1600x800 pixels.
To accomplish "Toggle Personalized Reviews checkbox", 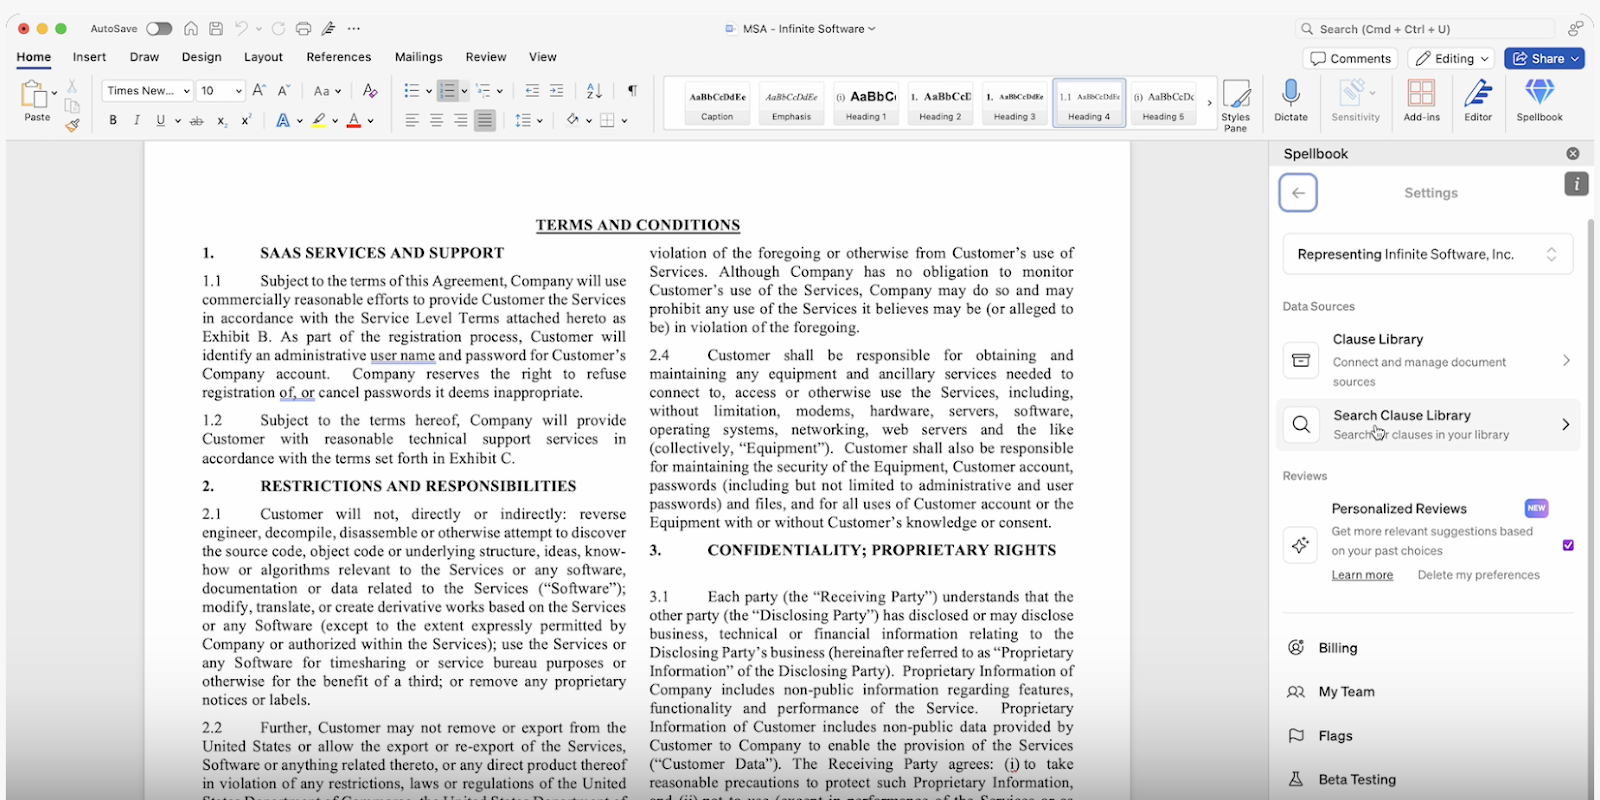I will 1568,545.
